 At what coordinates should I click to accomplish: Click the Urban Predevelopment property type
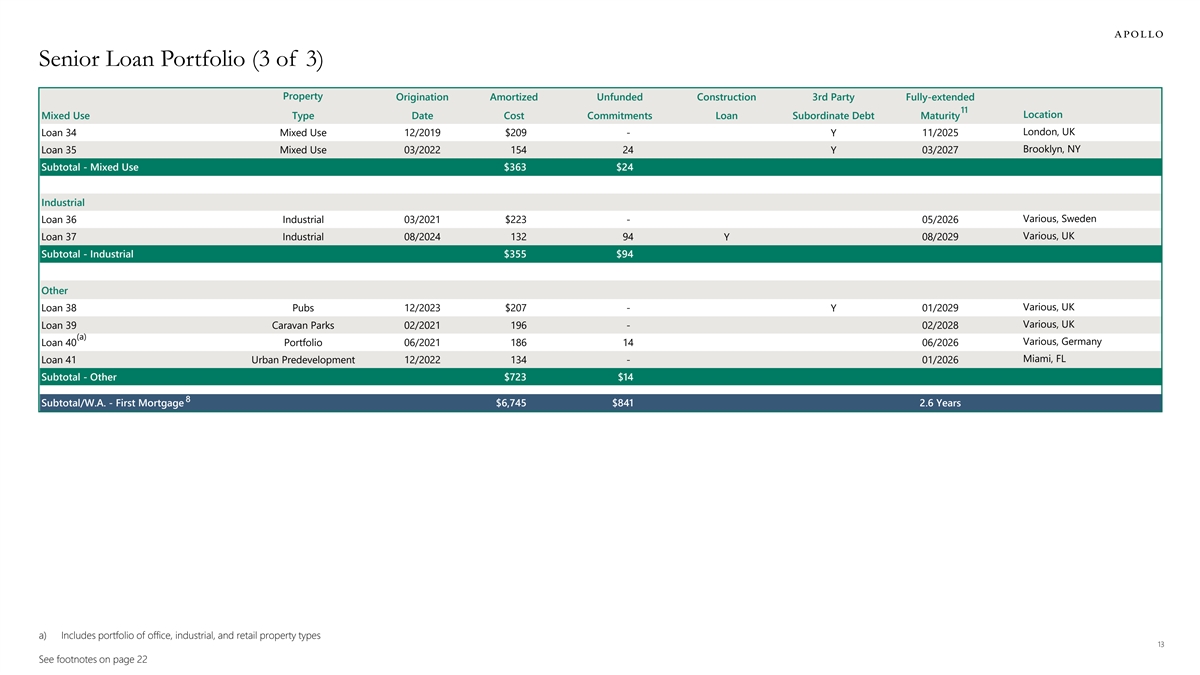[302, 360]
